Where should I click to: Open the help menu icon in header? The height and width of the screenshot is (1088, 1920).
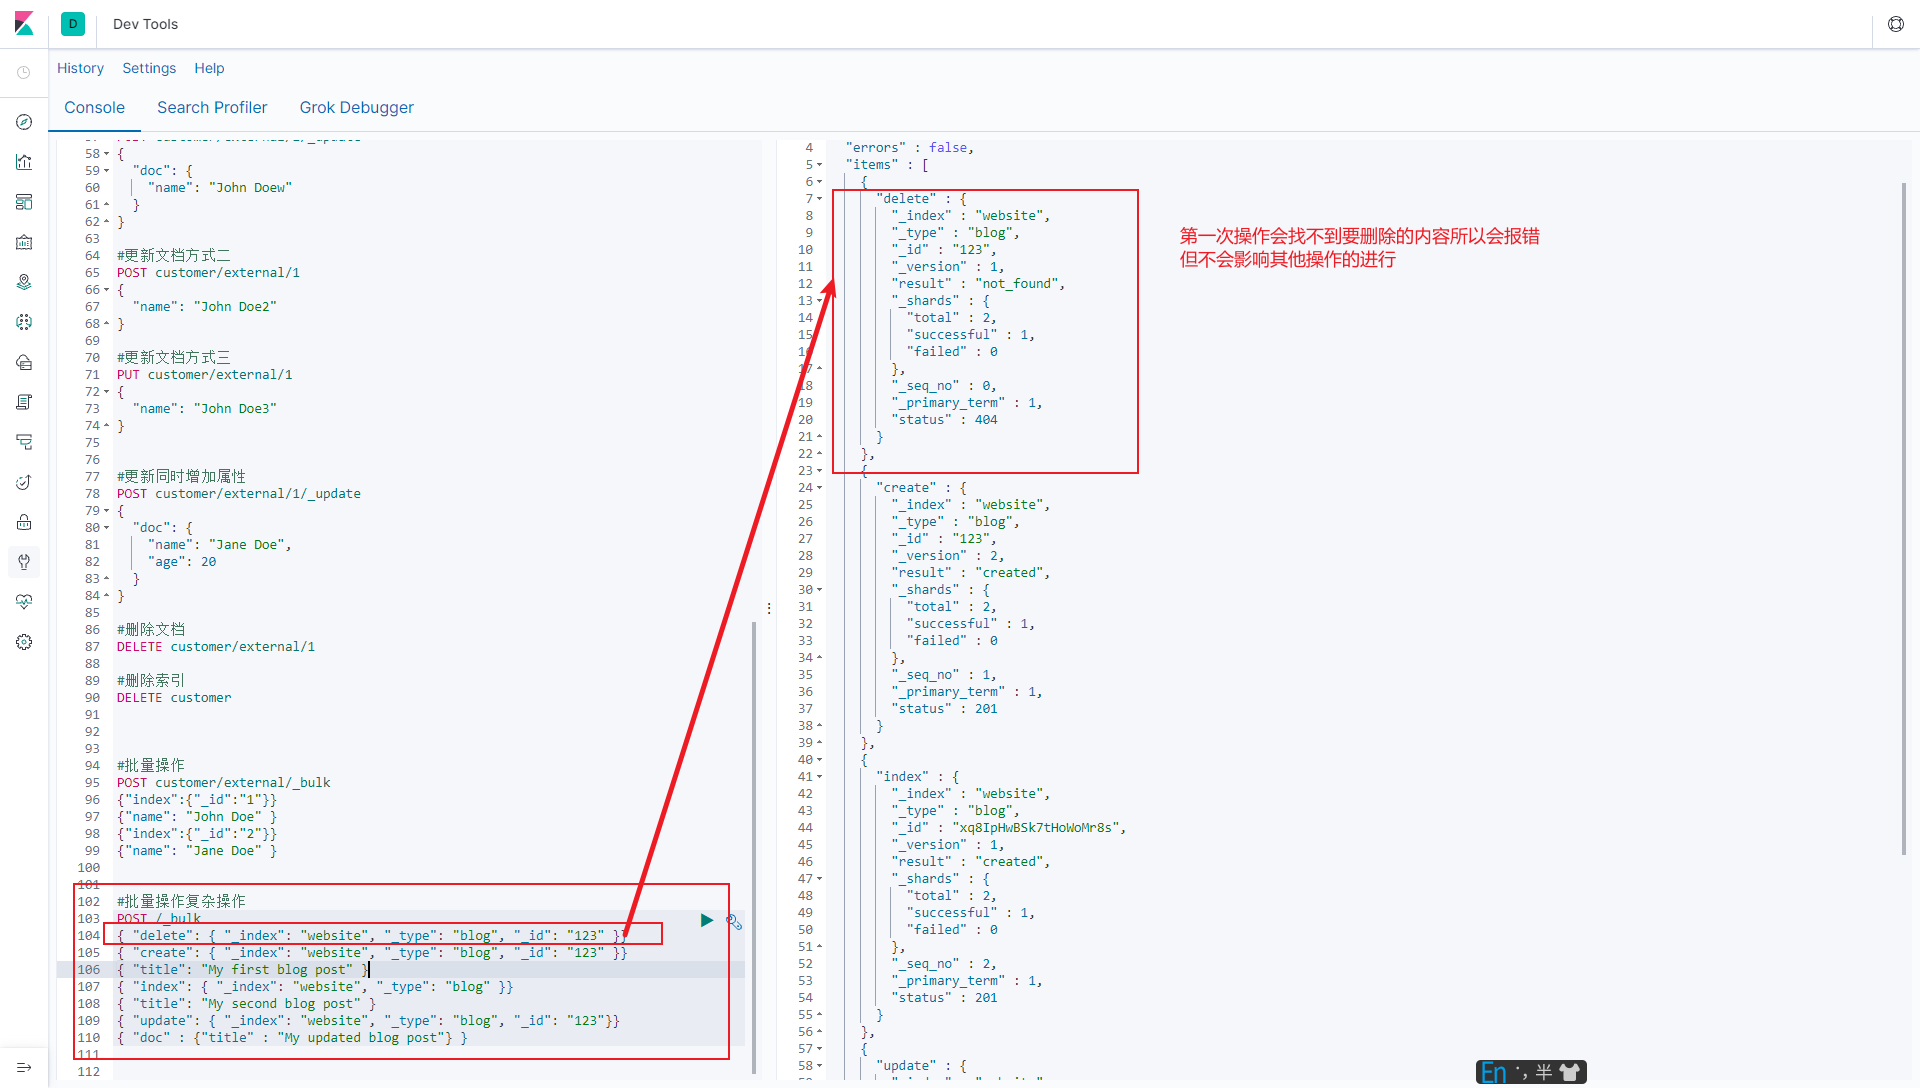(x=1896, y=24)
